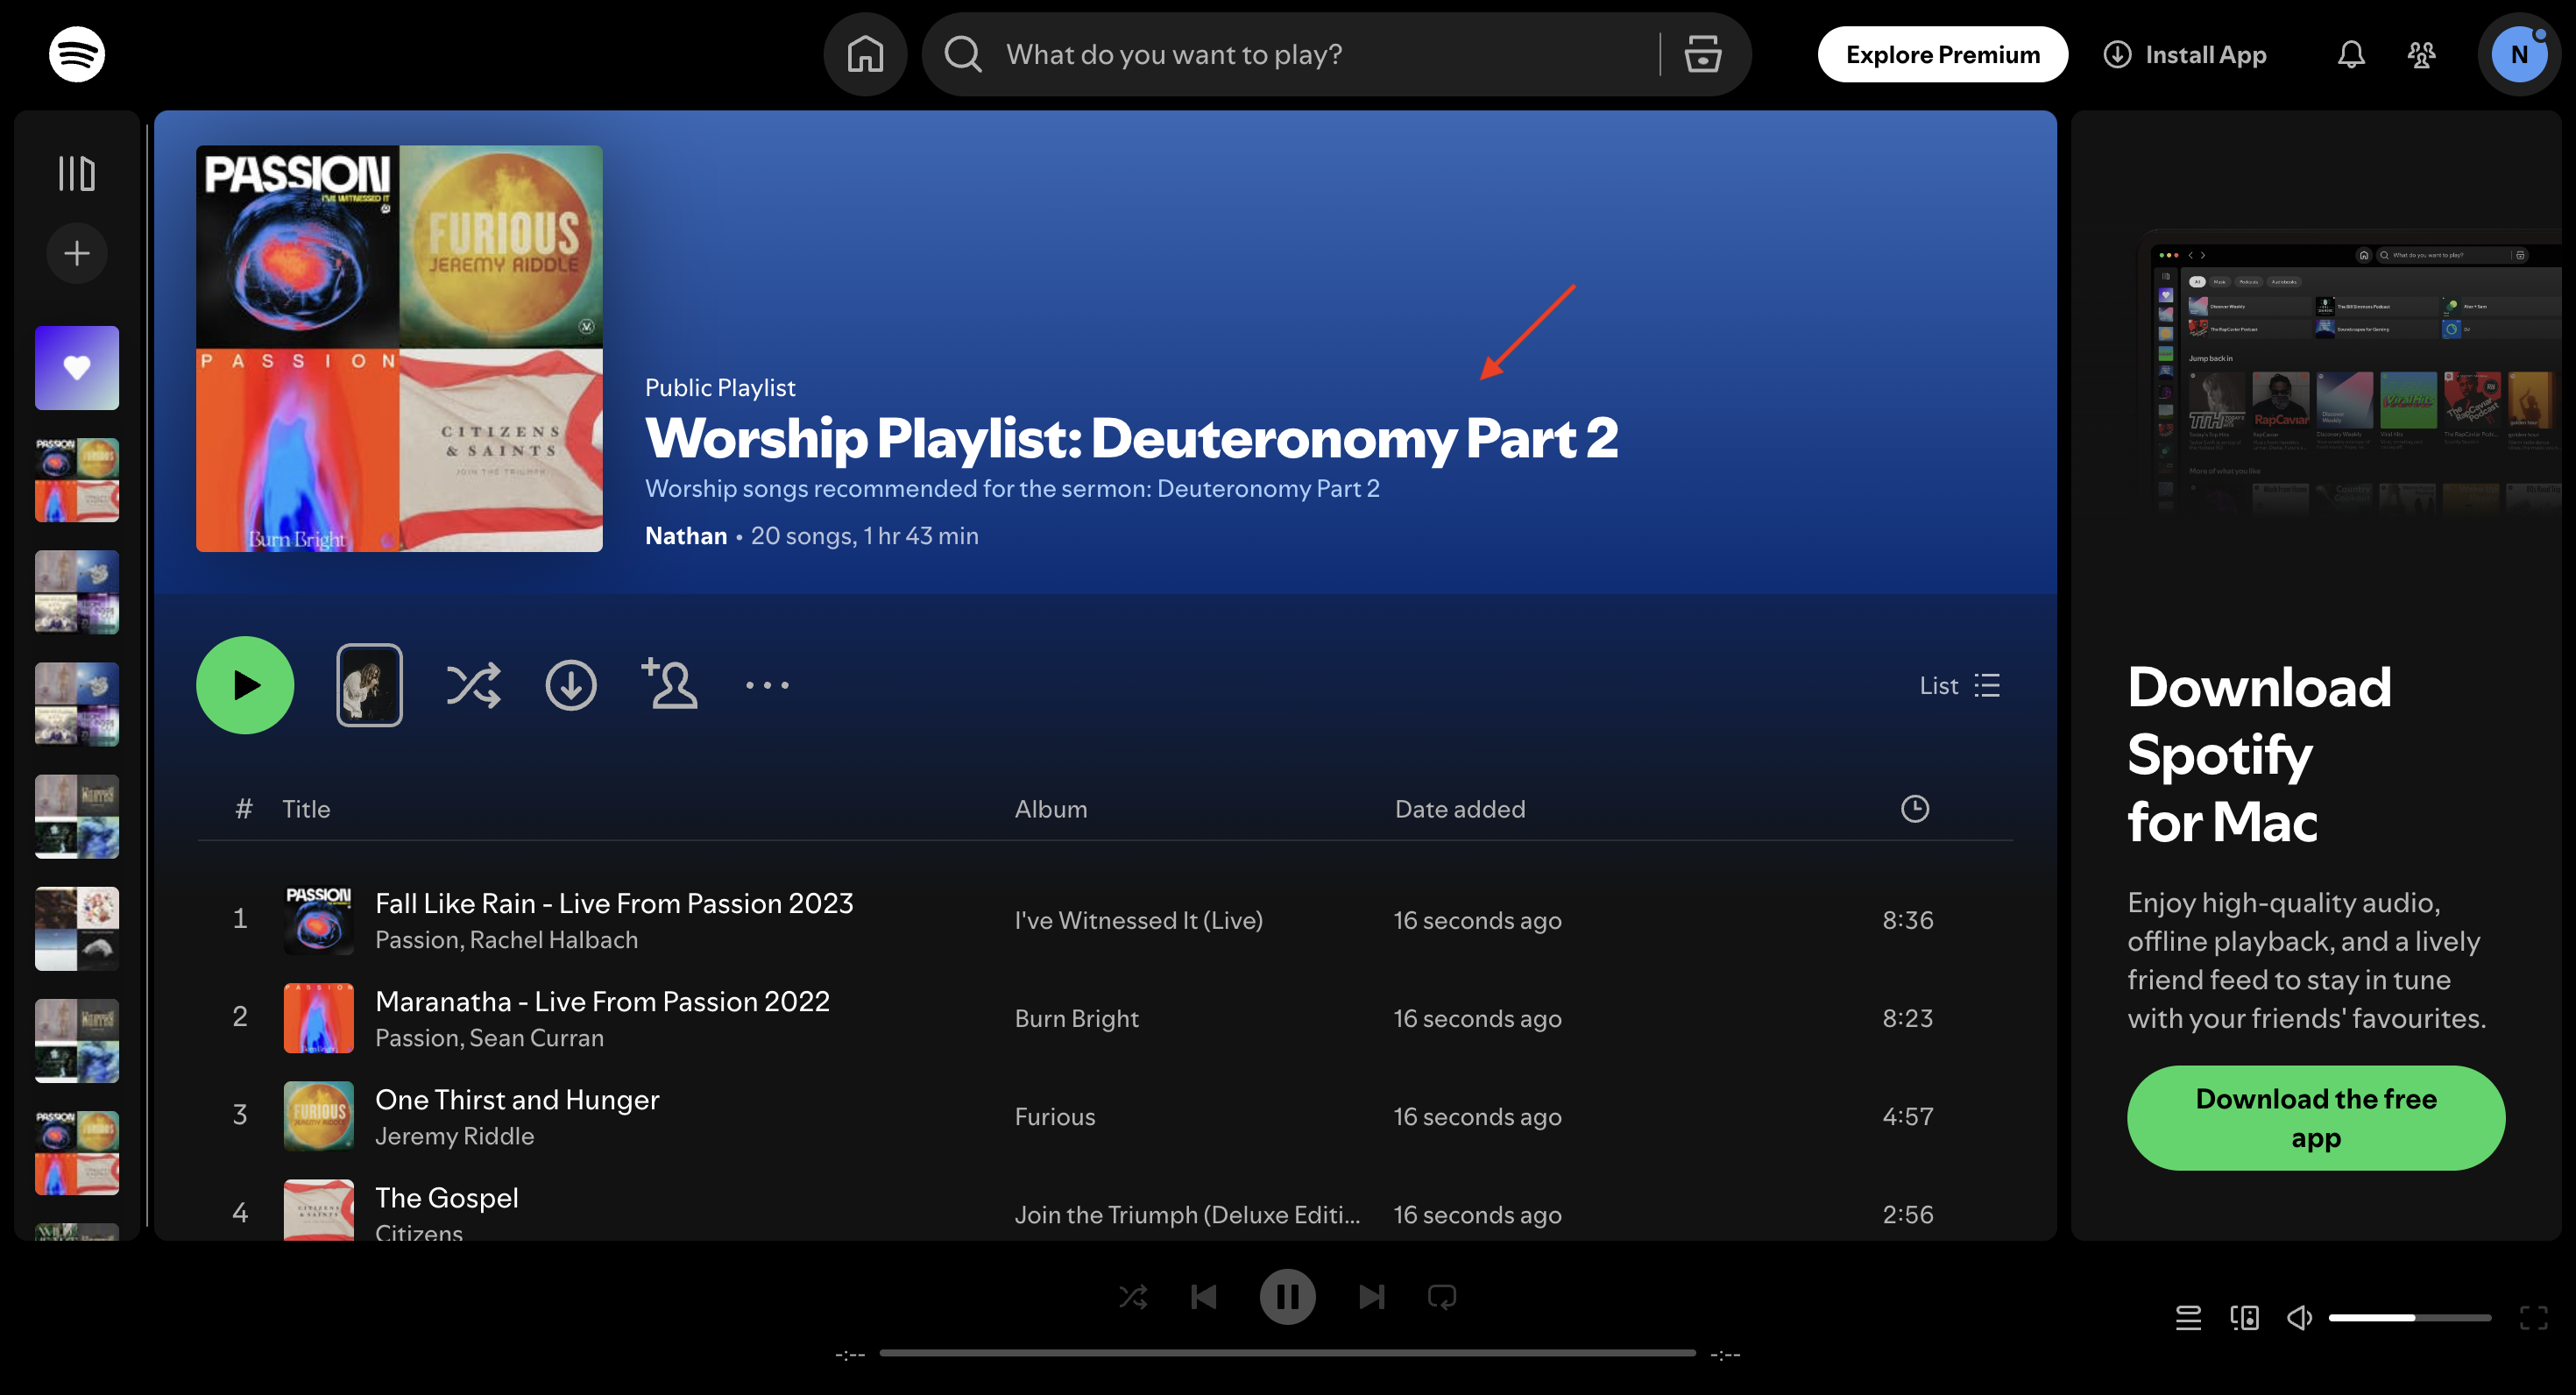This screenshot has width=2576, height=1395.
Task: Toggle repeat in player bar
Action: coord(1441,1297)
